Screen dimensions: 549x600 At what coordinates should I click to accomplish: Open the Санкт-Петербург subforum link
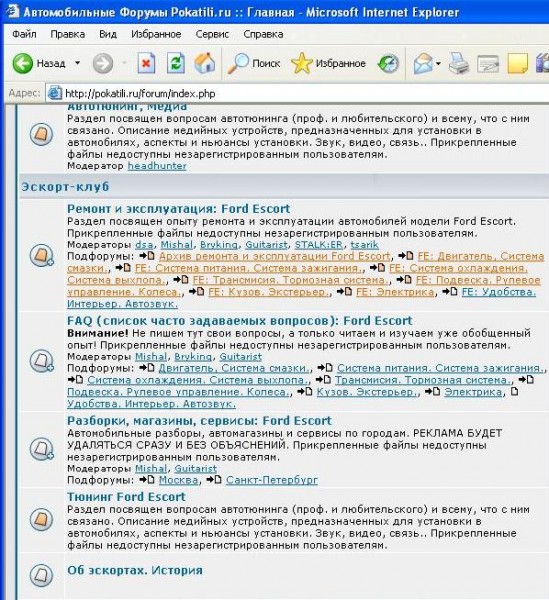(272, 480)
